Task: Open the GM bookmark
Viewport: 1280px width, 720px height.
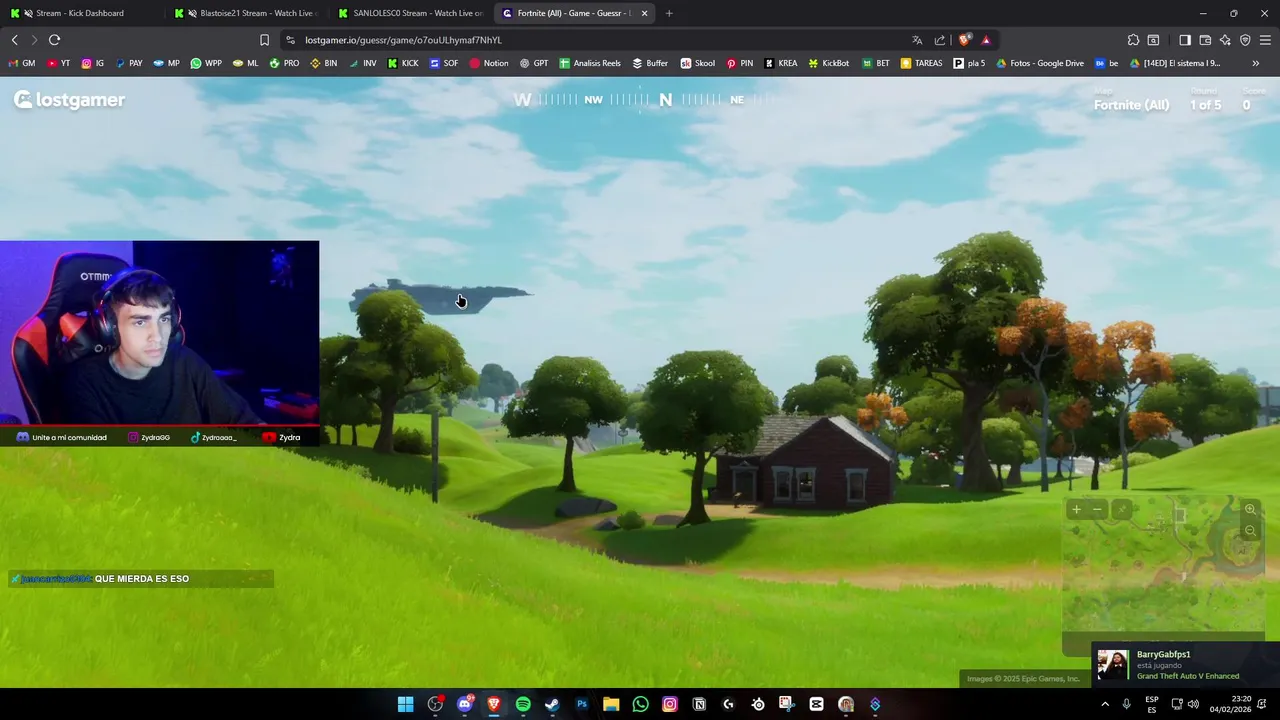Action: 21,63
